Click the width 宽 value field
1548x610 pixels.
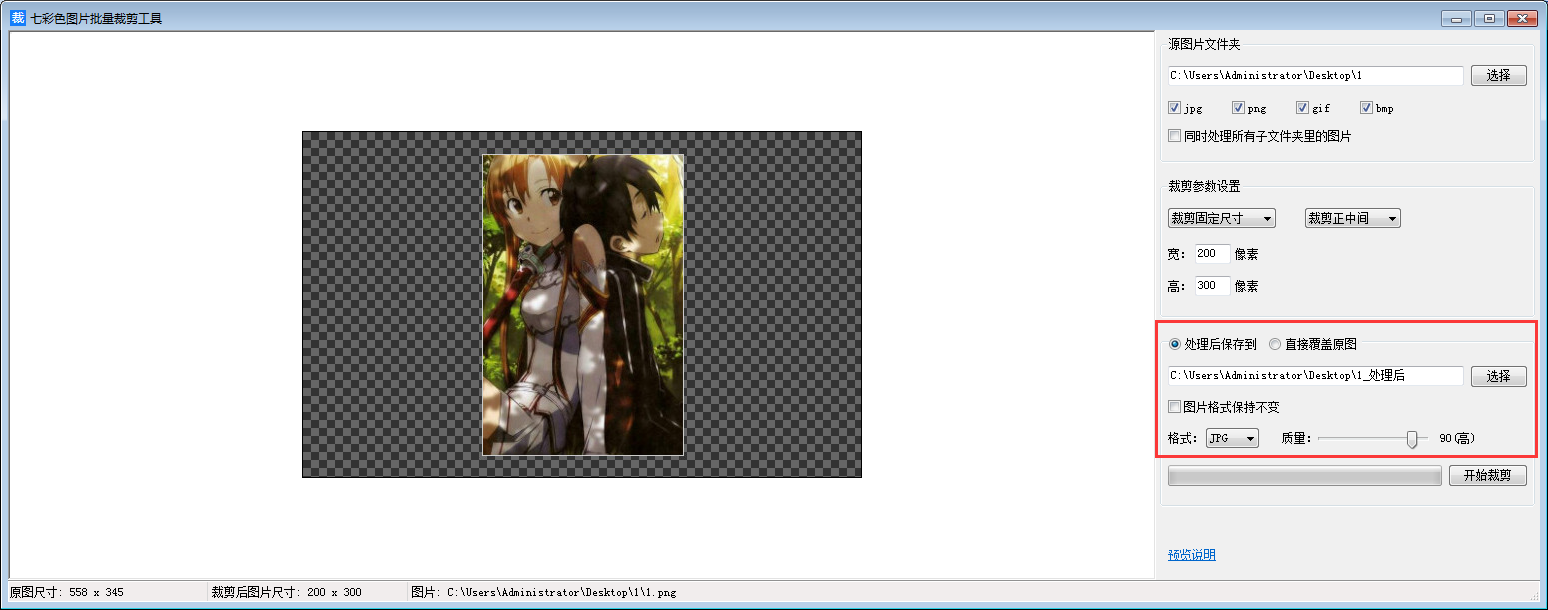pos(1213,254)
